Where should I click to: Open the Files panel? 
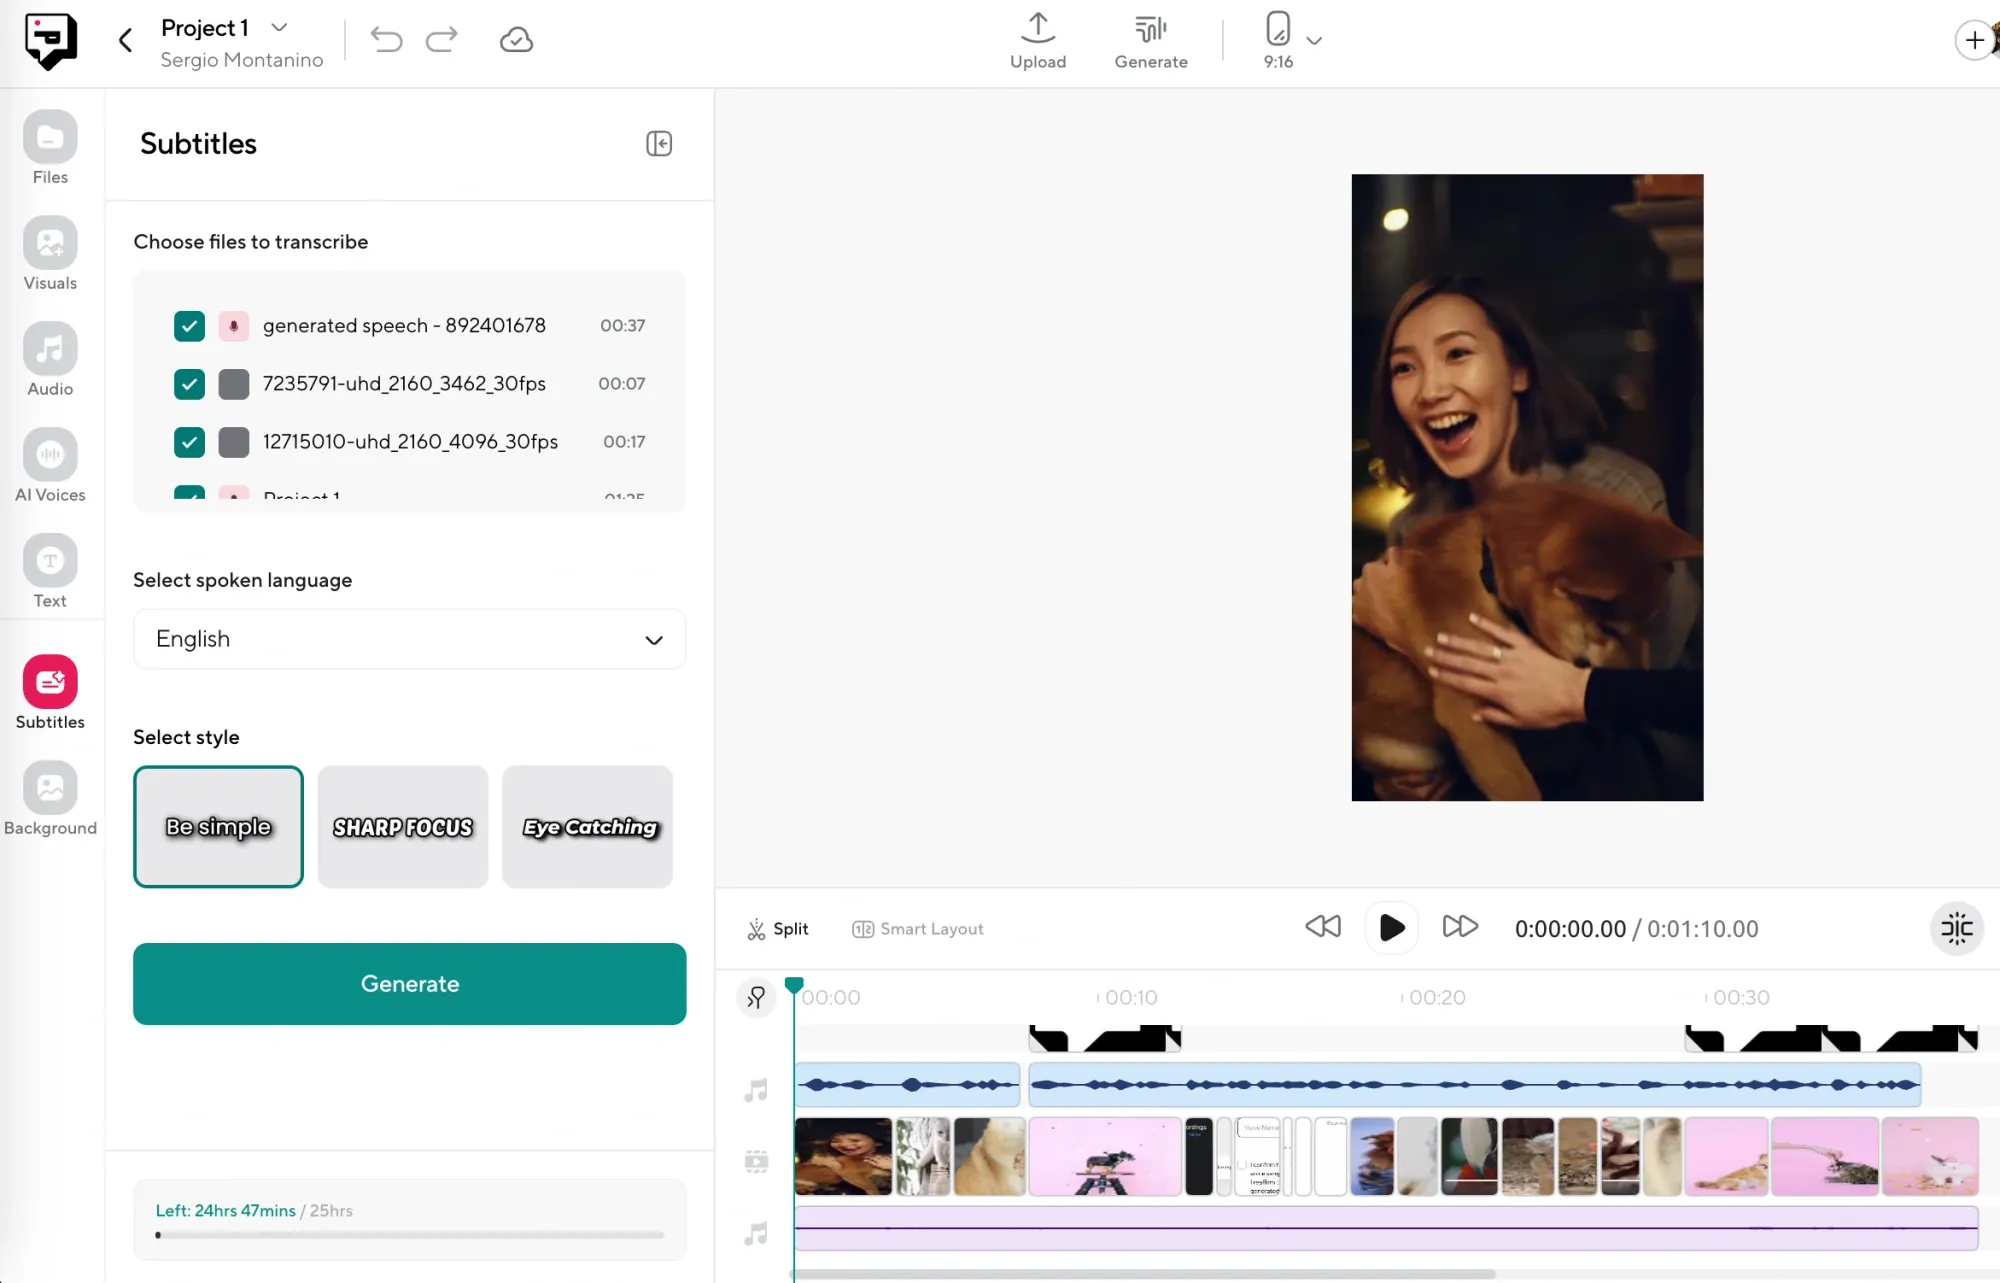coord(49,147)
